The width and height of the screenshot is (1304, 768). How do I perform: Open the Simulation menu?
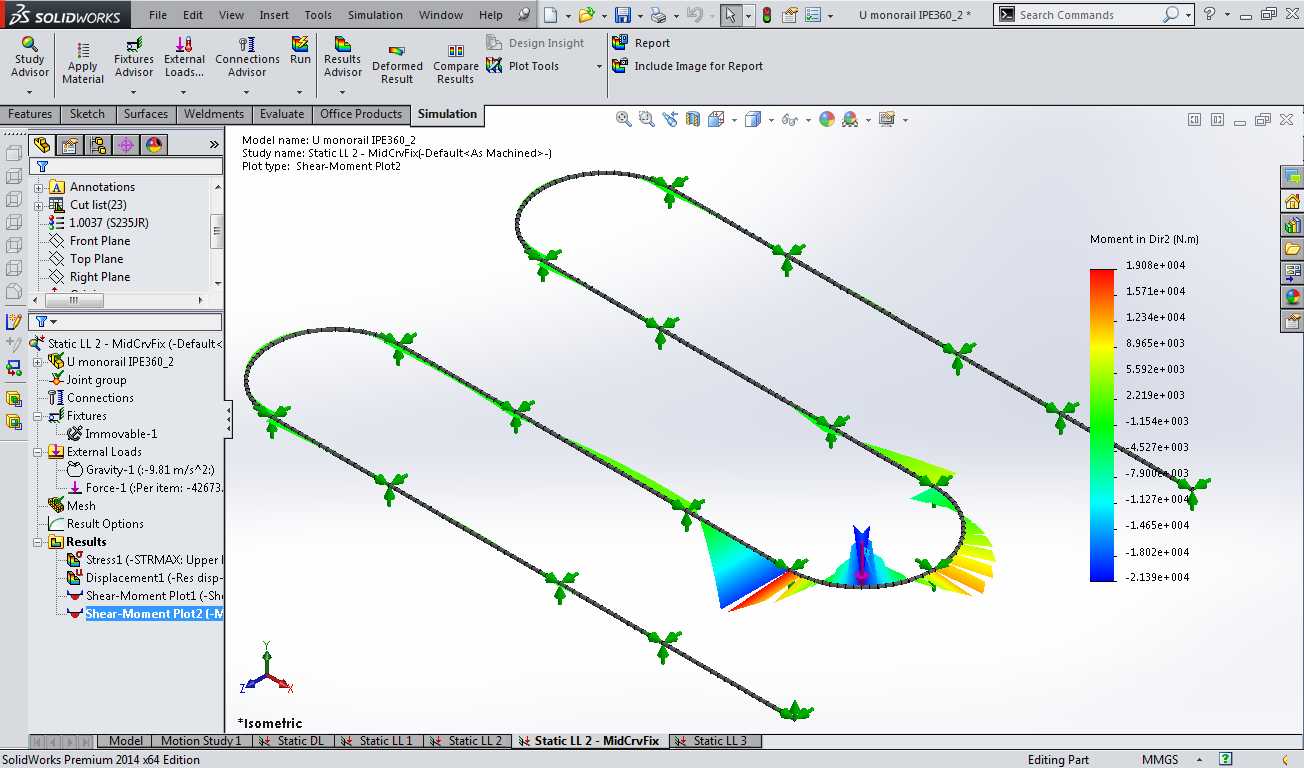click(375, 15)
